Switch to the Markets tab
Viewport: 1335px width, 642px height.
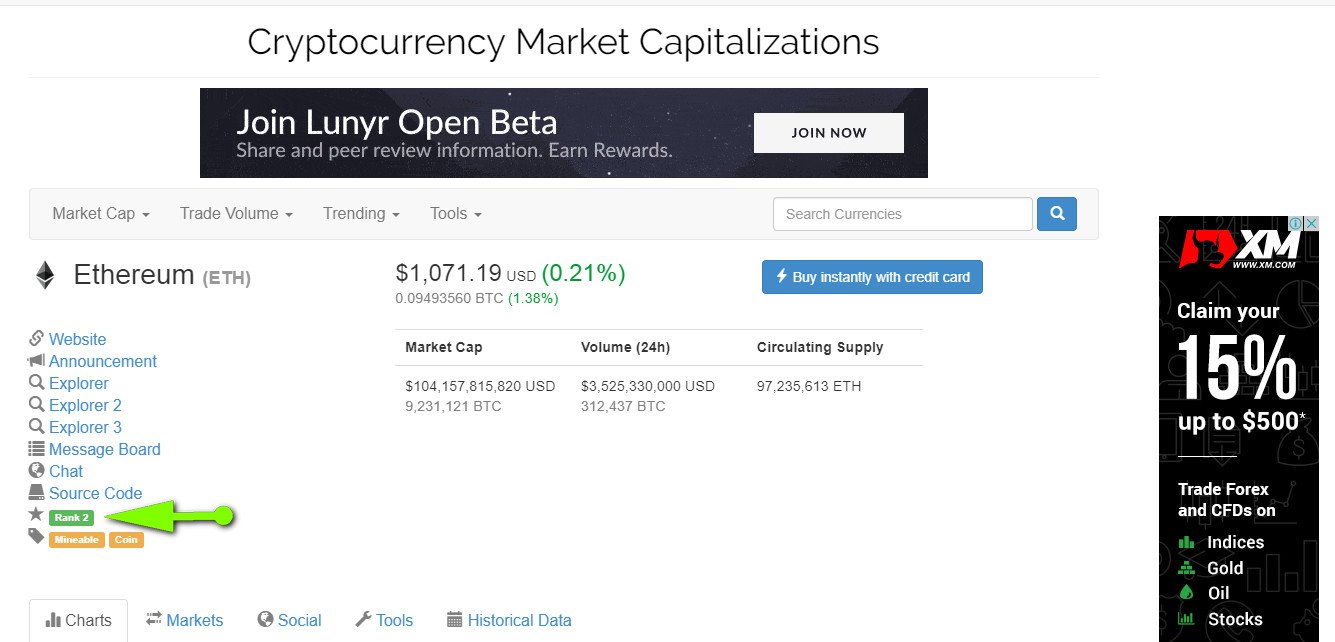tap(185, 620)
